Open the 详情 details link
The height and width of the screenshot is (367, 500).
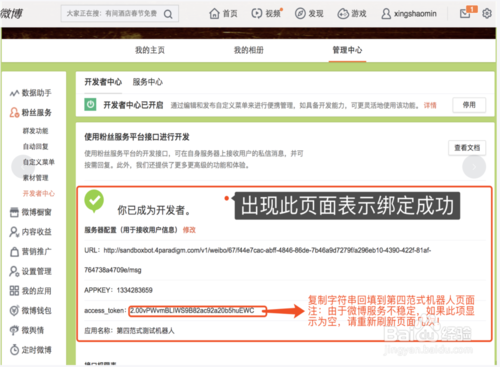coord(430,105)
